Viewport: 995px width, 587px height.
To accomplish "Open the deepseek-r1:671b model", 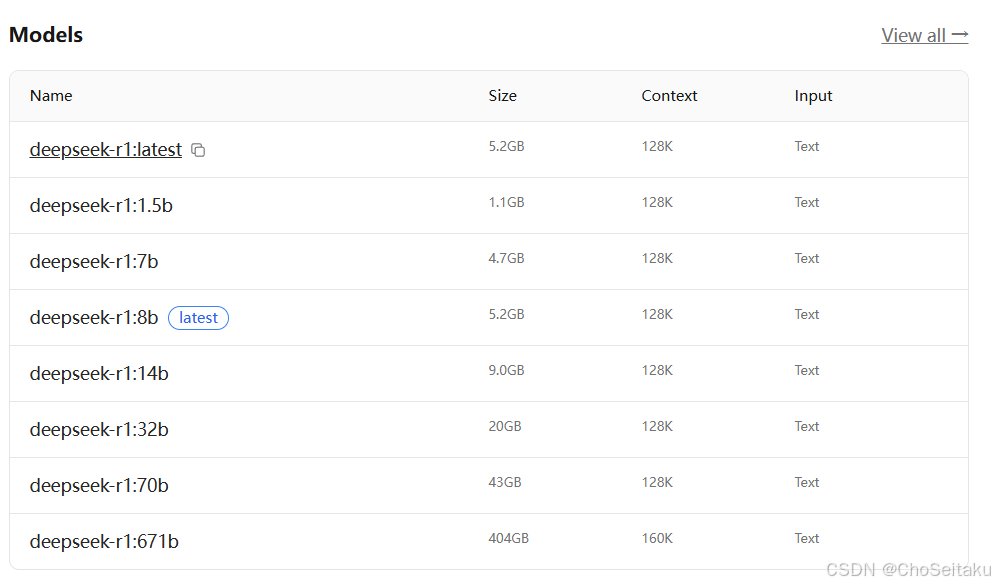I will click(104, 541).
